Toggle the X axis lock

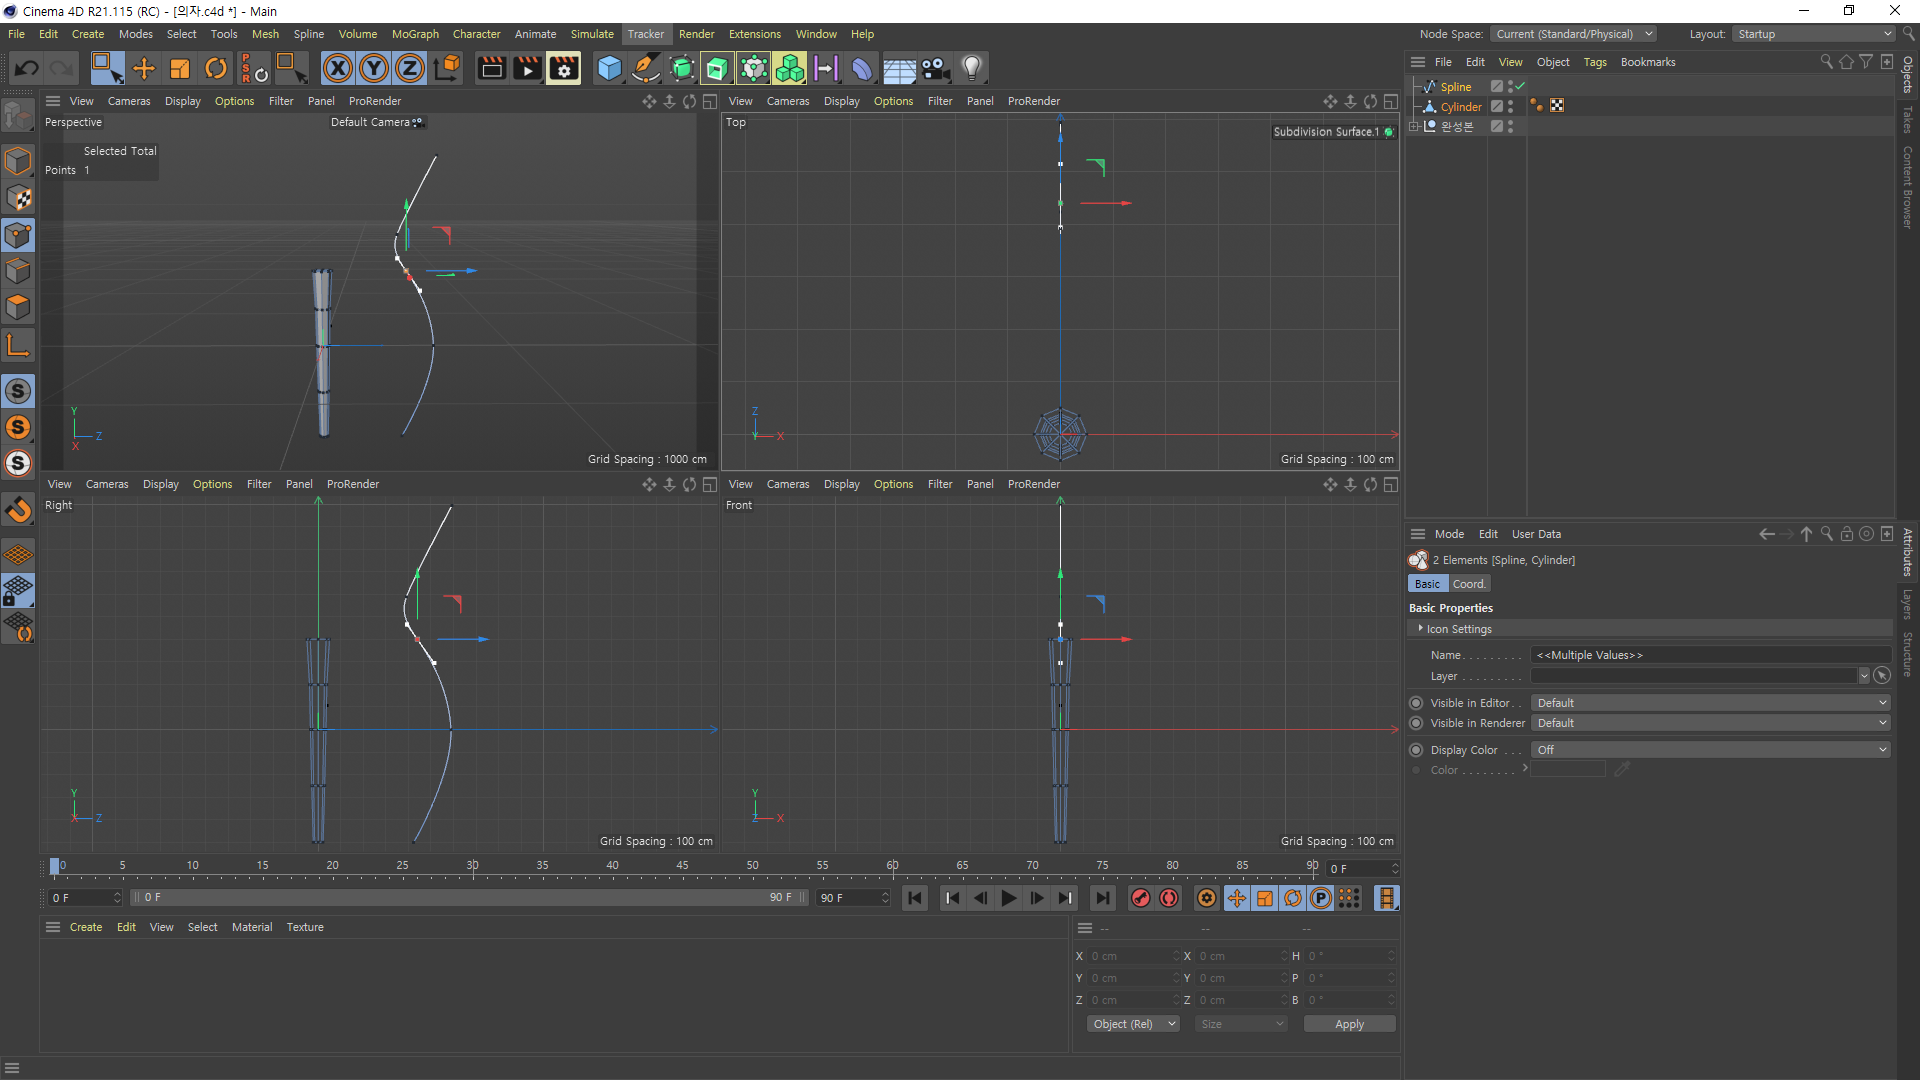(x=338, y=68)
